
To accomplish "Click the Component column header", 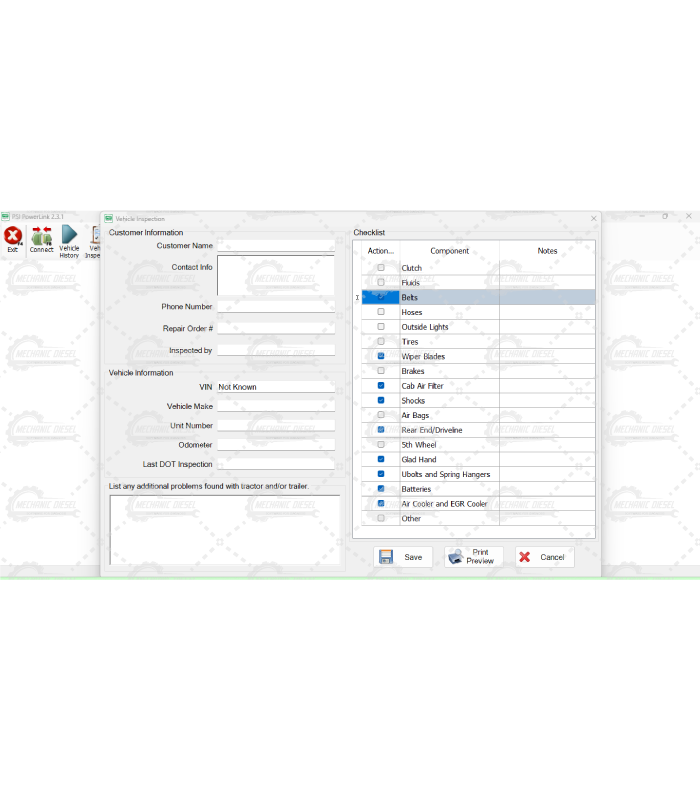I will coord(449,251).
